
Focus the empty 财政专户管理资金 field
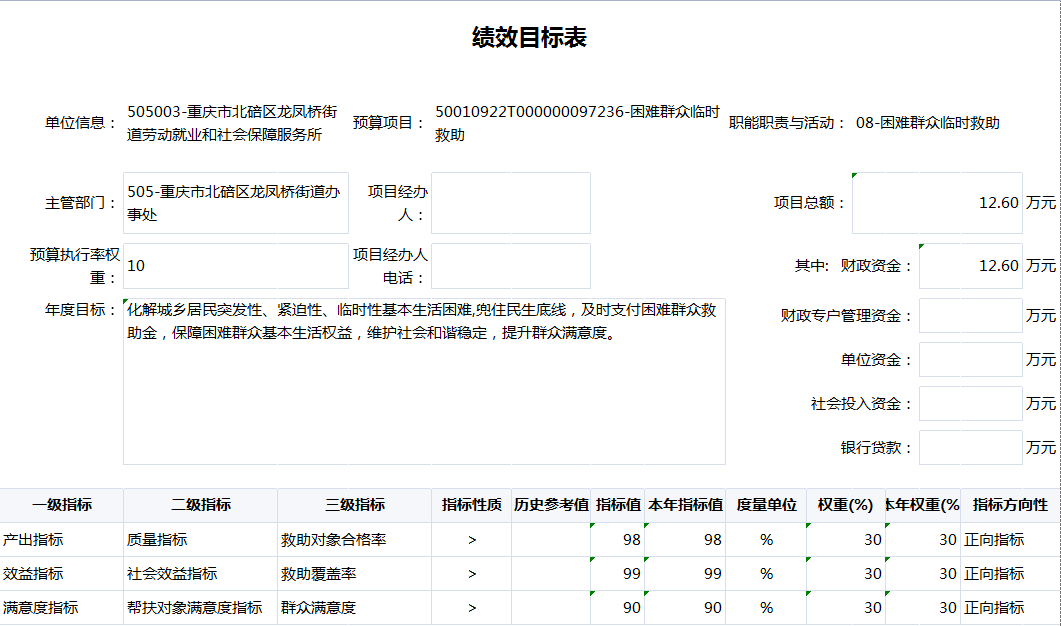pyautogui.click(x=970, y=316)
